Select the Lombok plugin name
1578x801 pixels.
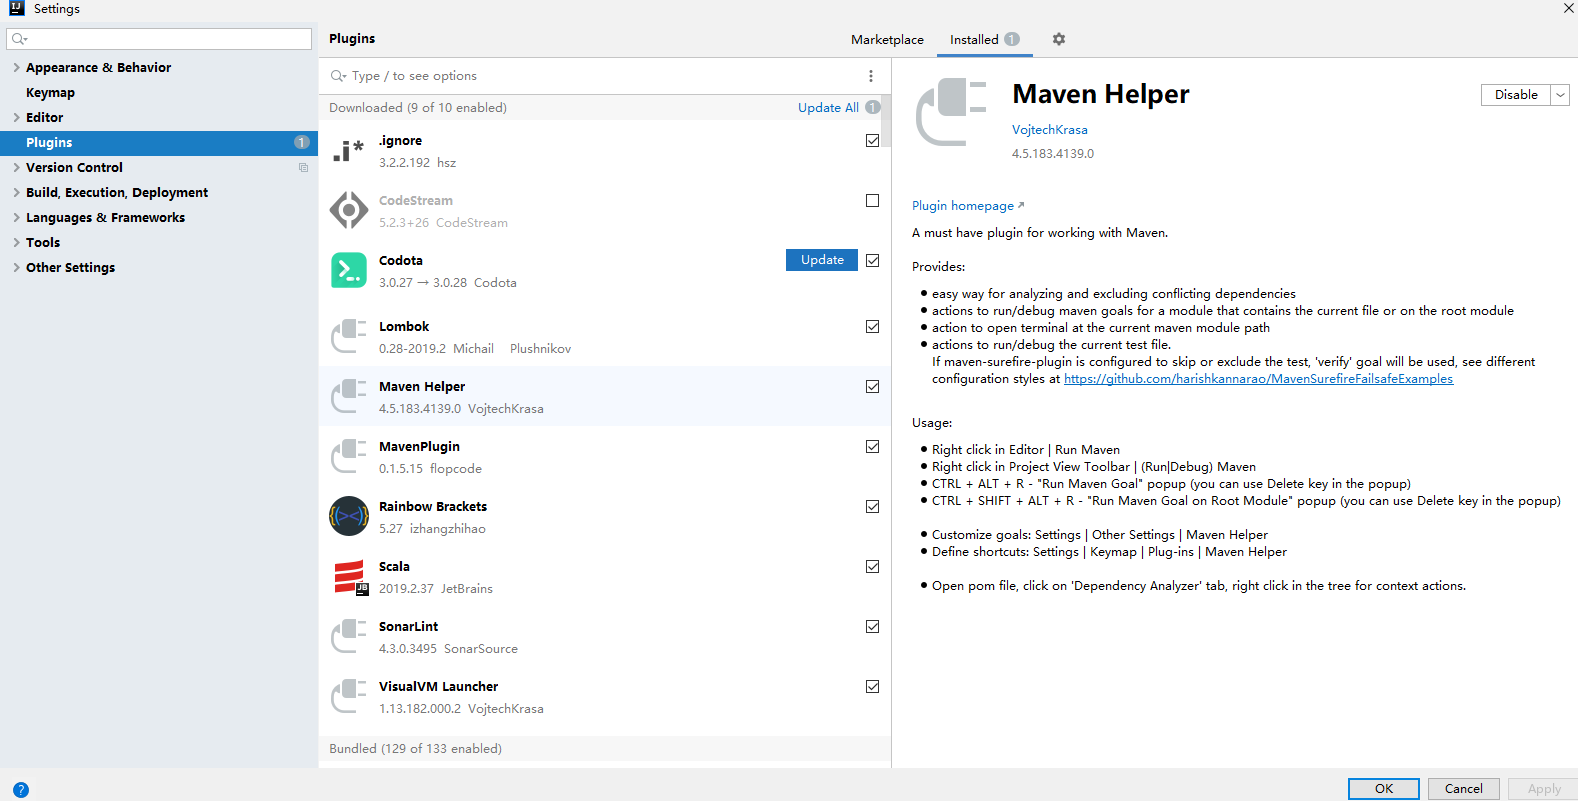[404, 327]
